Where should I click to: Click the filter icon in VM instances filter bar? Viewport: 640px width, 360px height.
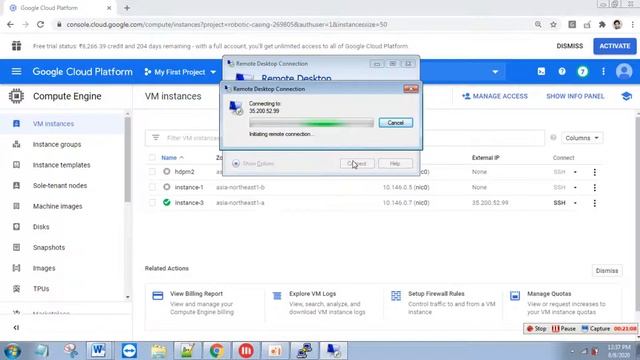tap(156, 138)
